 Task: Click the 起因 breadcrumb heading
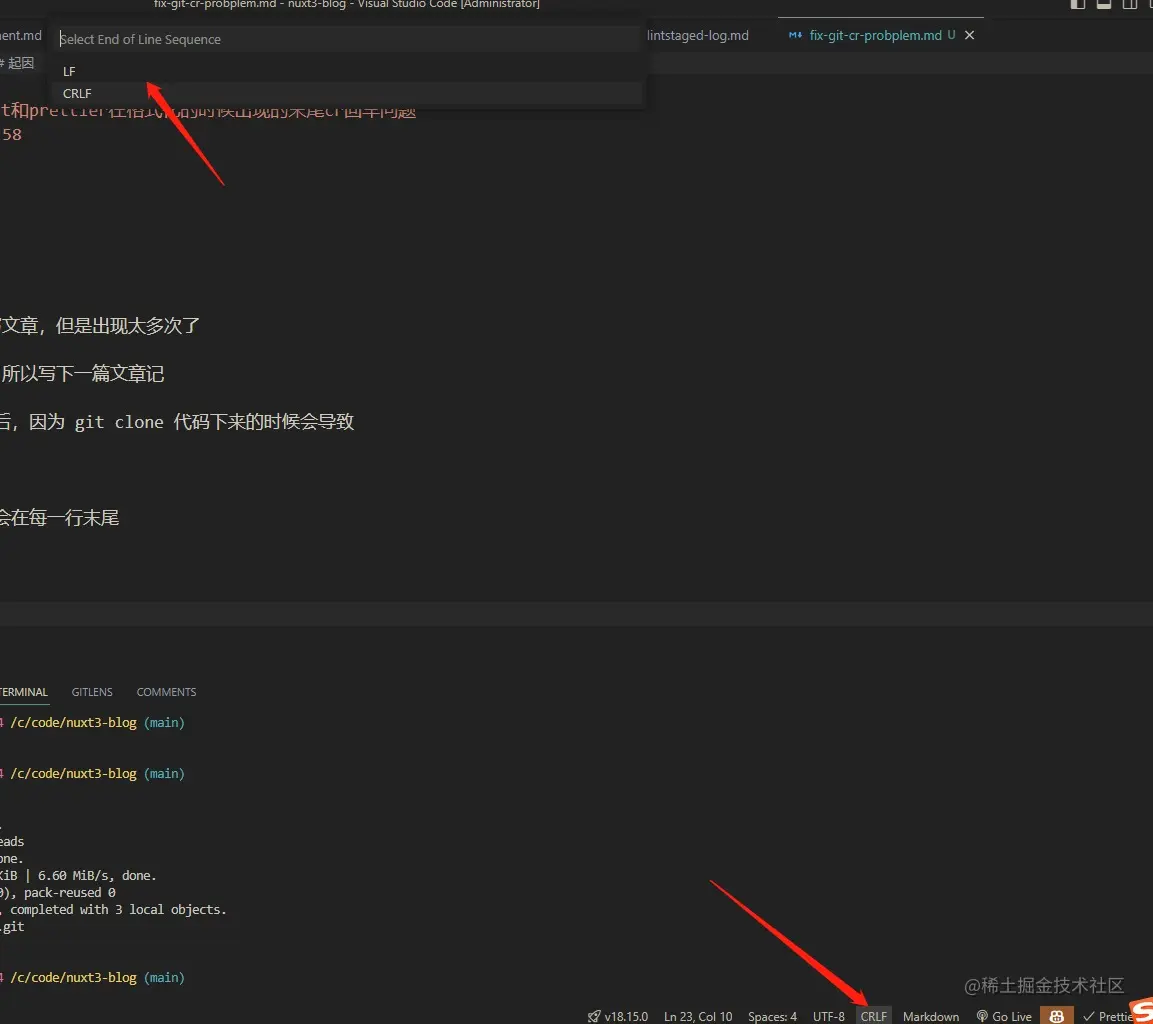pyautogui.click(x=21, y=63)
